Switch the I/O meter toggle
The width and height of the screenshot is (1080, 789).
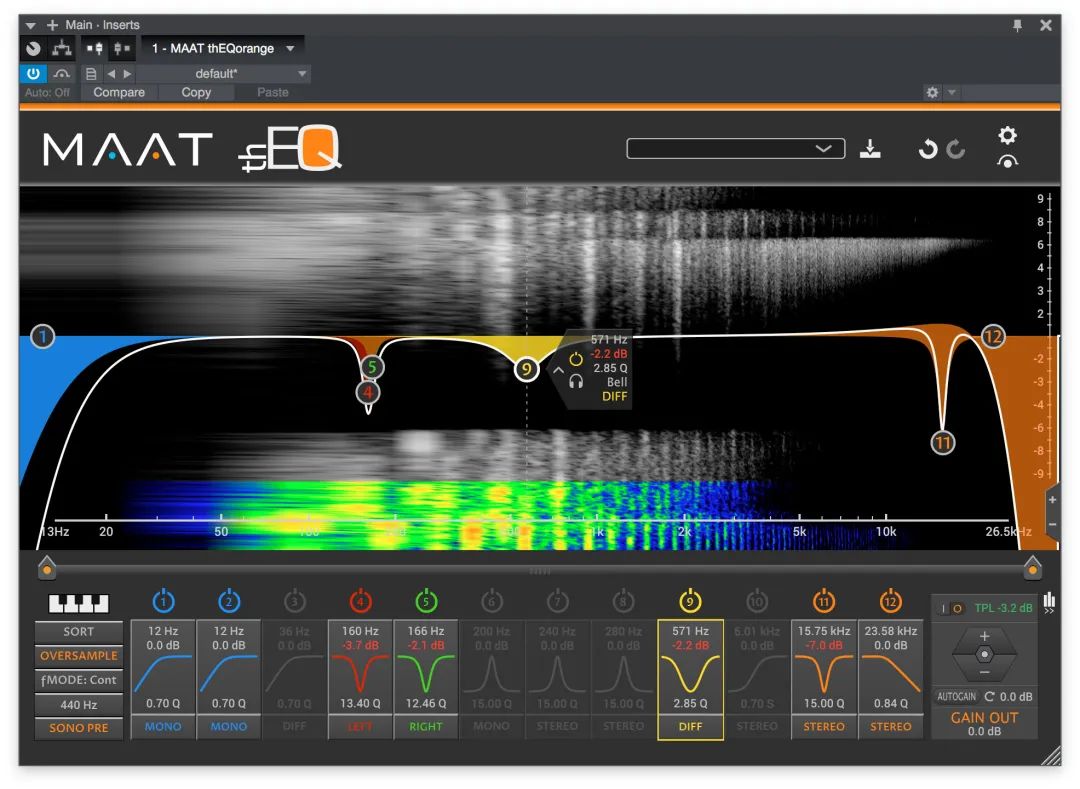[951, 609]
